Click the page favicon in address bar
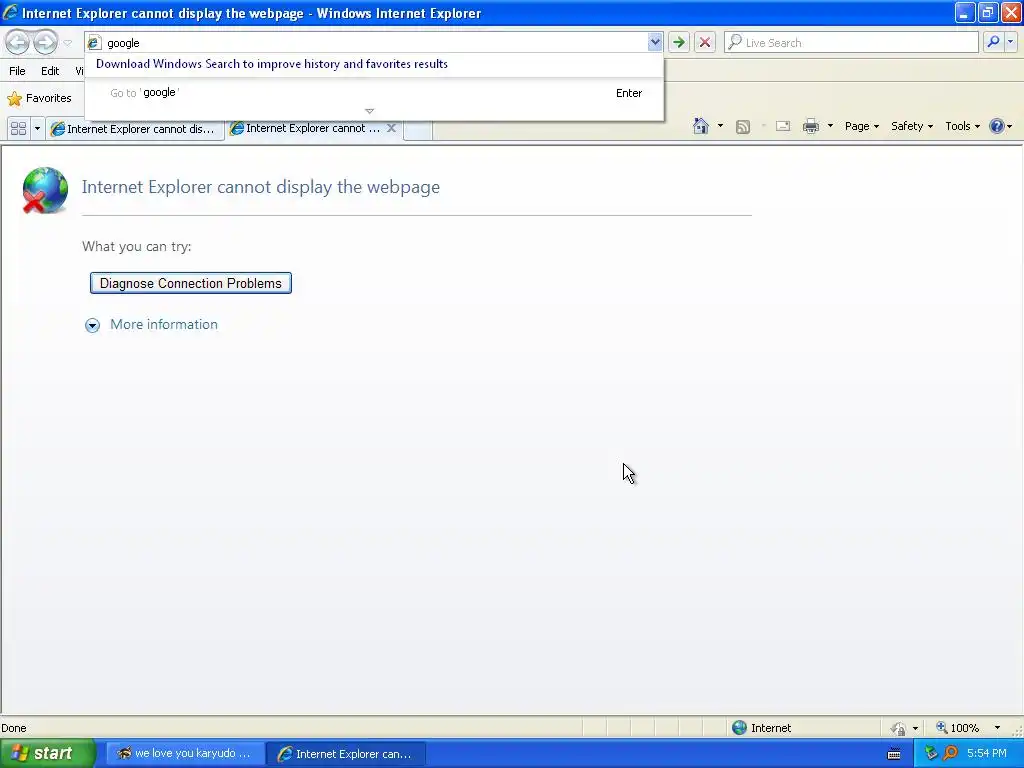The width and height of the screenshot is (1024, 768). pos(94,42)
